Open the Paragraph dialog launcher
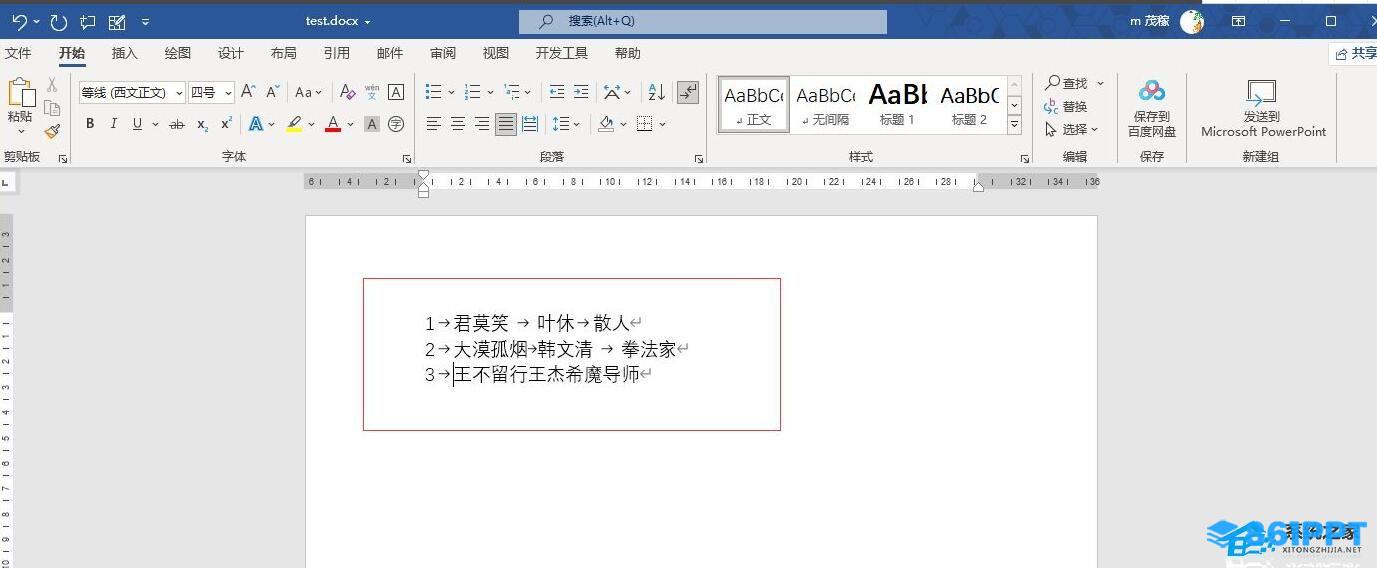1377x568 pixels. tap(698, 159)
